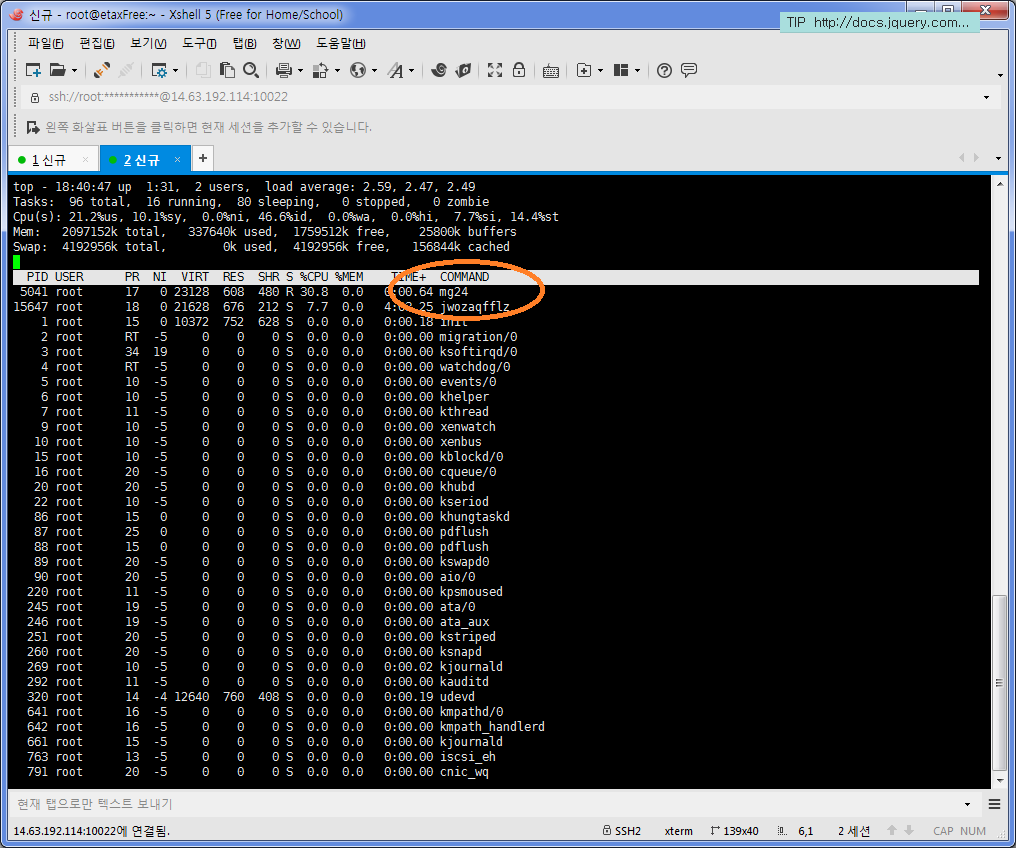Expand the layout arrangement dropdown arrow
This screenshot has height=848, width=1016.
(638, 71)
